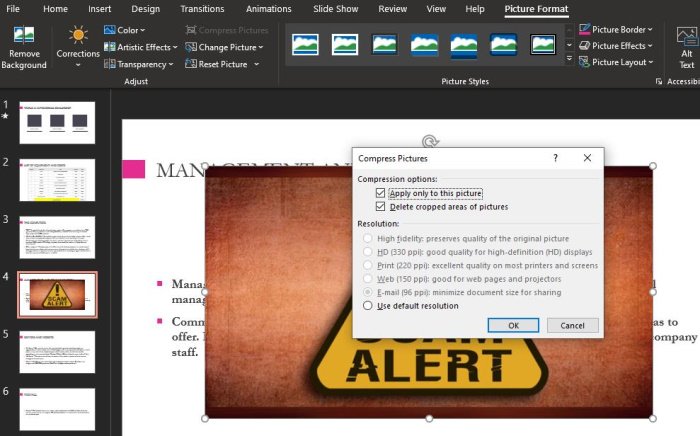Open the Corrections sun icon
The image size is (700, 436).
click(x=78, y=35)
